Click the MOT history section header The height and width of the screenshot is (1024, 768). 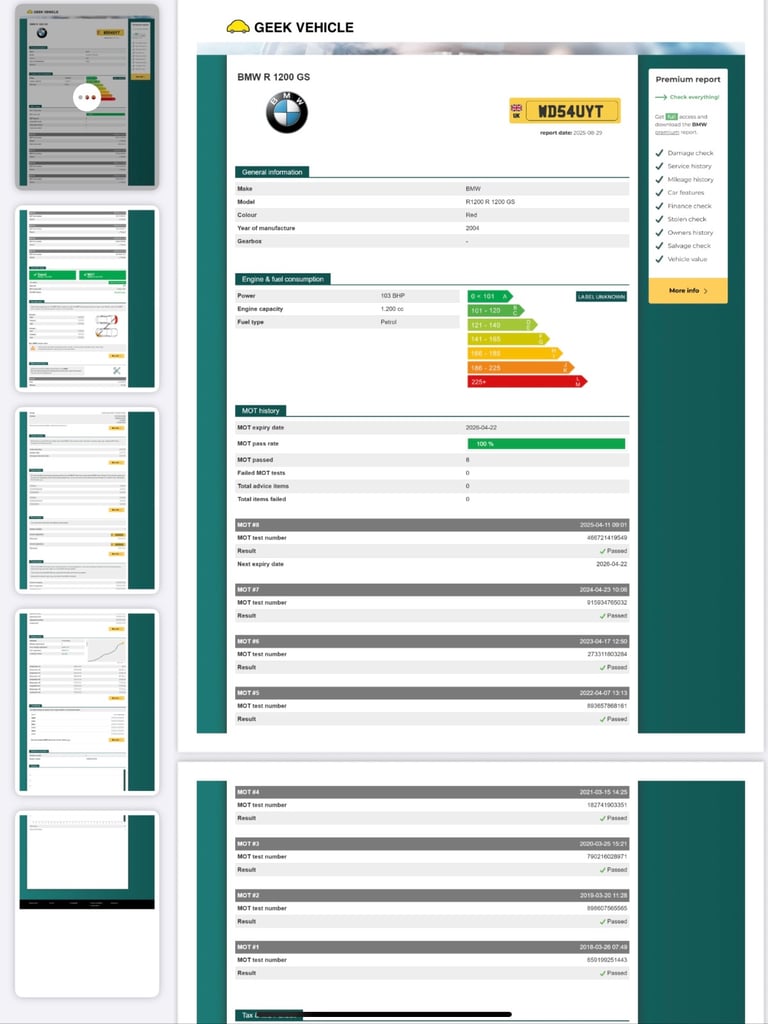(261, 411)
